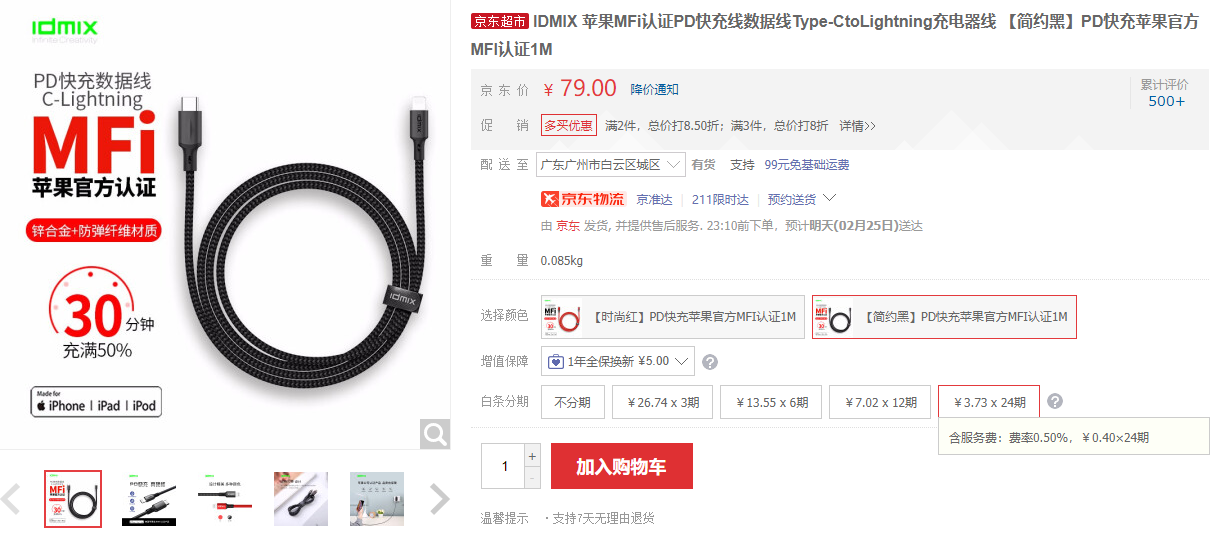
Task: Click the magnifier zoom icon on product image
Action: 435,433
